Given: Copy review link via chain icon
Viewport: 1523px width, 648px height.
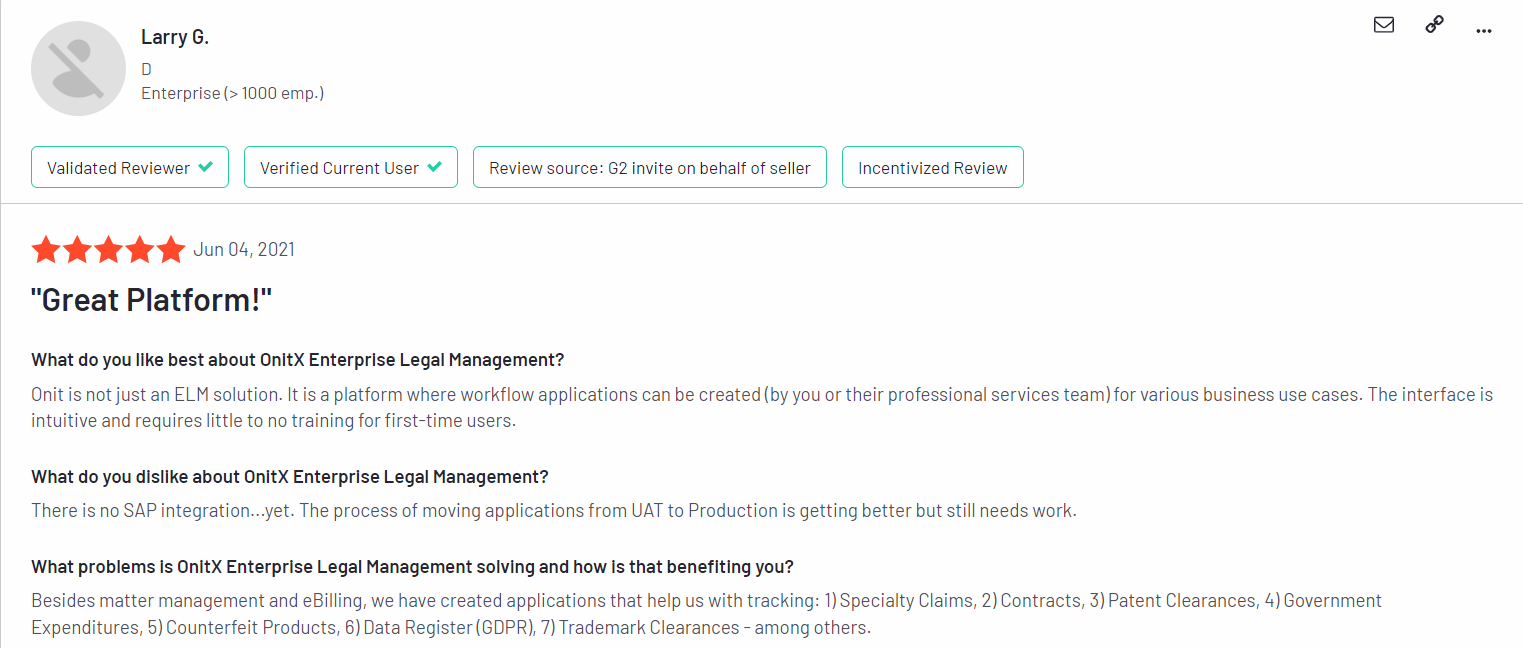Looking at the screenshot, I should click(1434, 25).
